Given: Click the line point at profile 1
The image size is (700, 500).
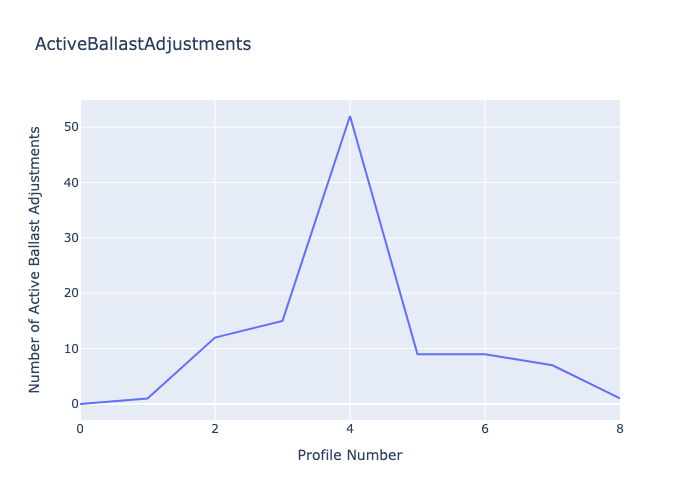Looking at the screenshot, I should [x=148, y=398].
